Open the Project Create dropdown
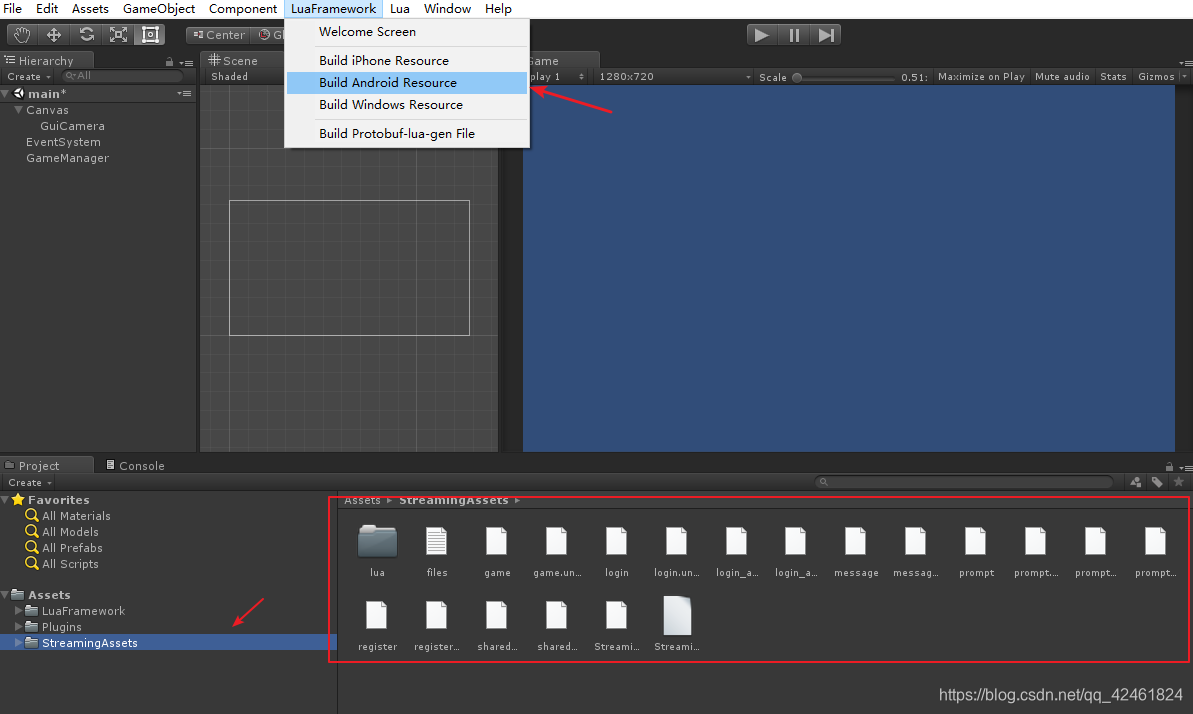 (30, 483)
